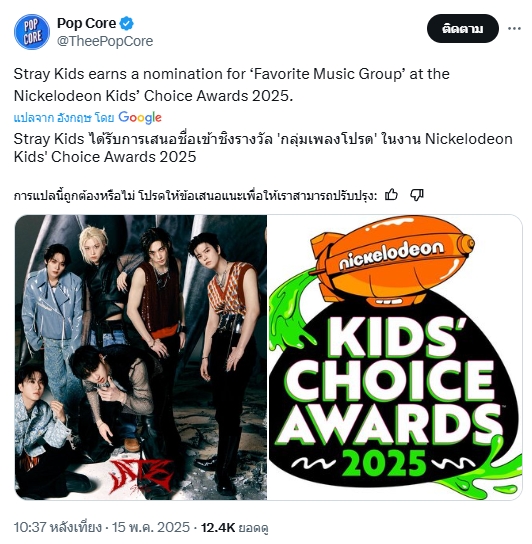Click the Google logo in translation credit
Image resolution: width=532 pixels, height=544 pixels.
140,118
